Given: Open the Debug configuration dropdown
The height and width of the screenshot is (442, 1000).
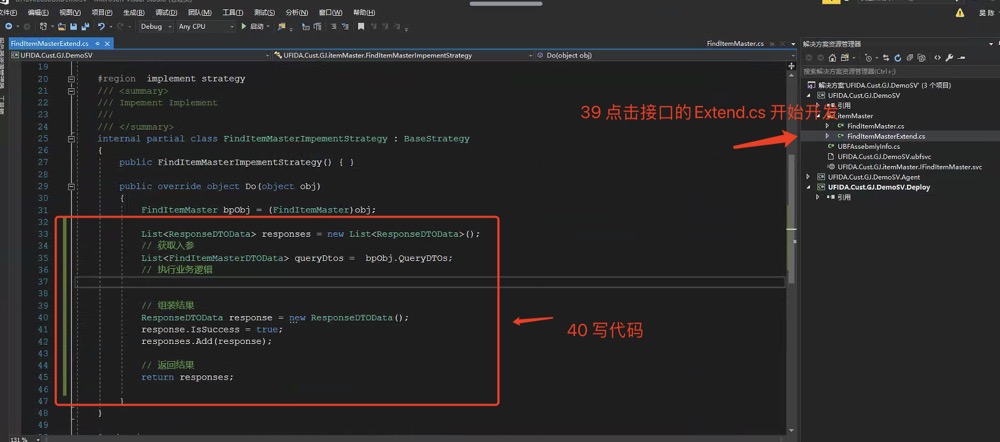Looking at the screenshot, I should [157, 27].
